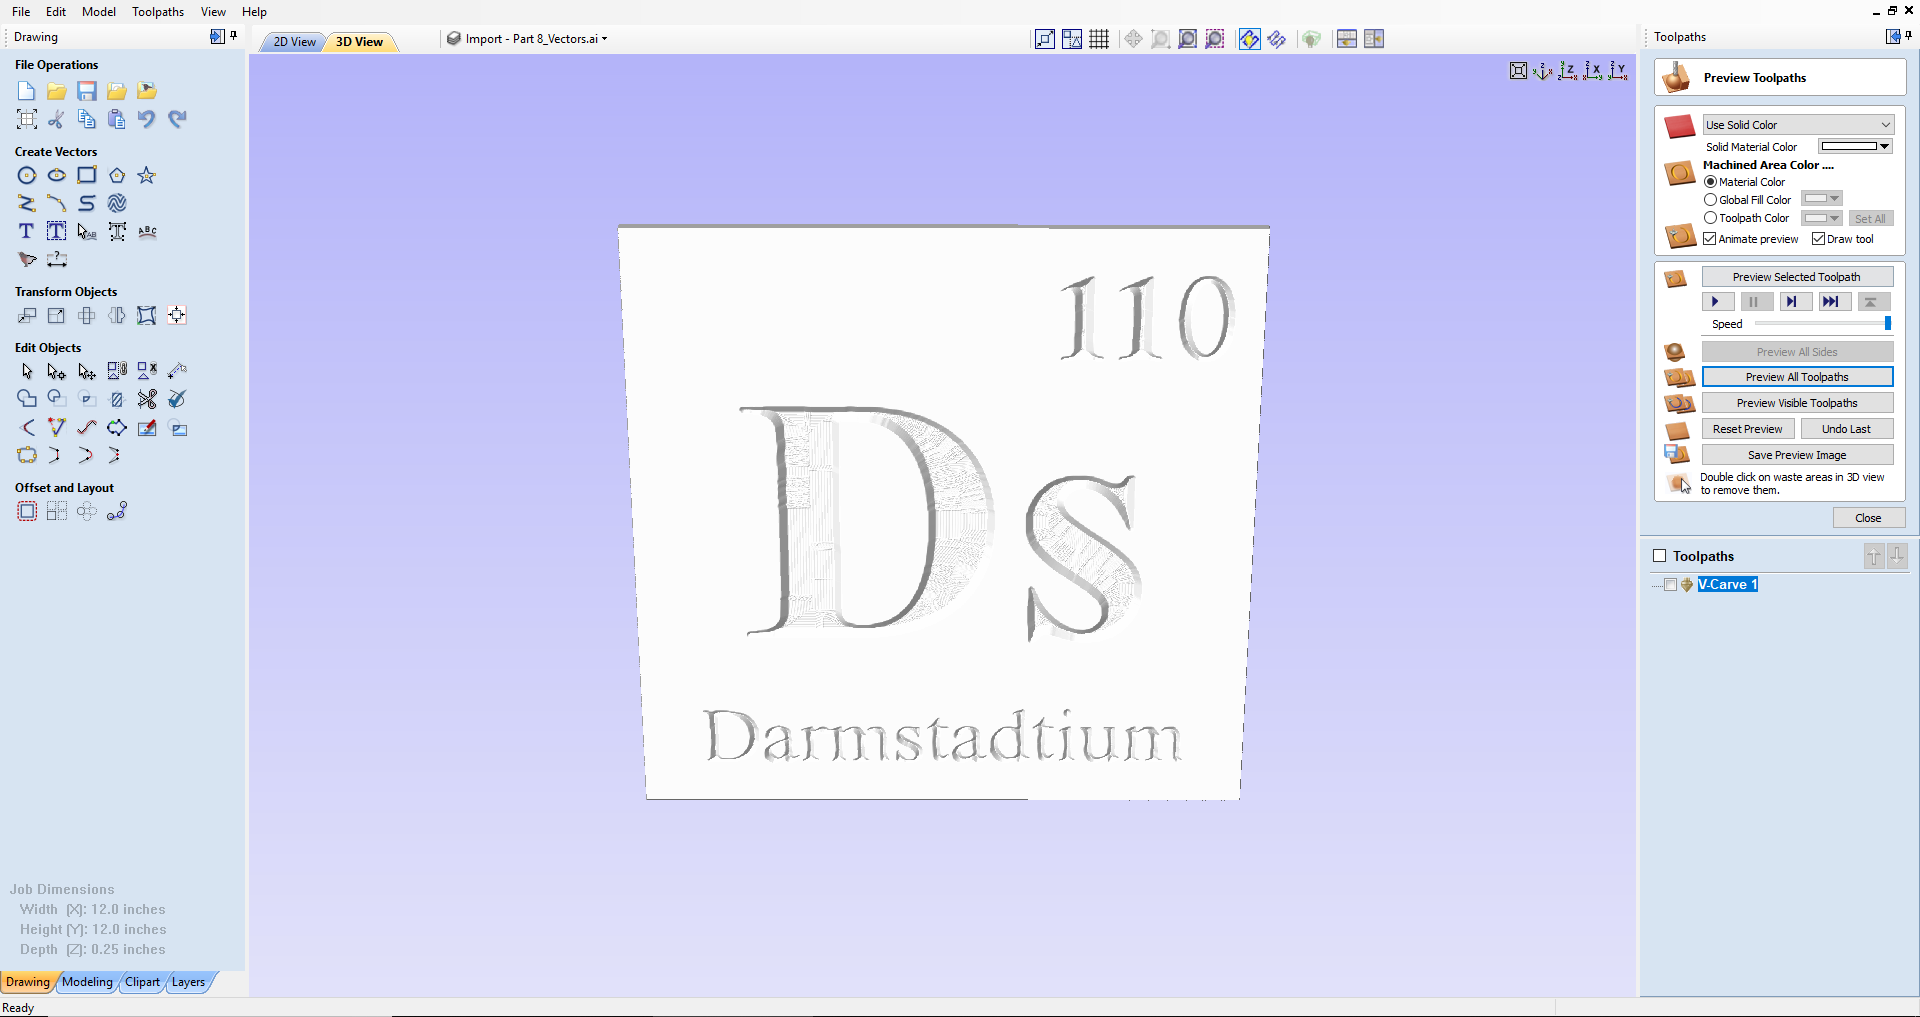Screen dimensions: 1920x1017
Task: Open the Use Solid Color dropdown
Action: pyautogui.click(x=1798, y=125)
